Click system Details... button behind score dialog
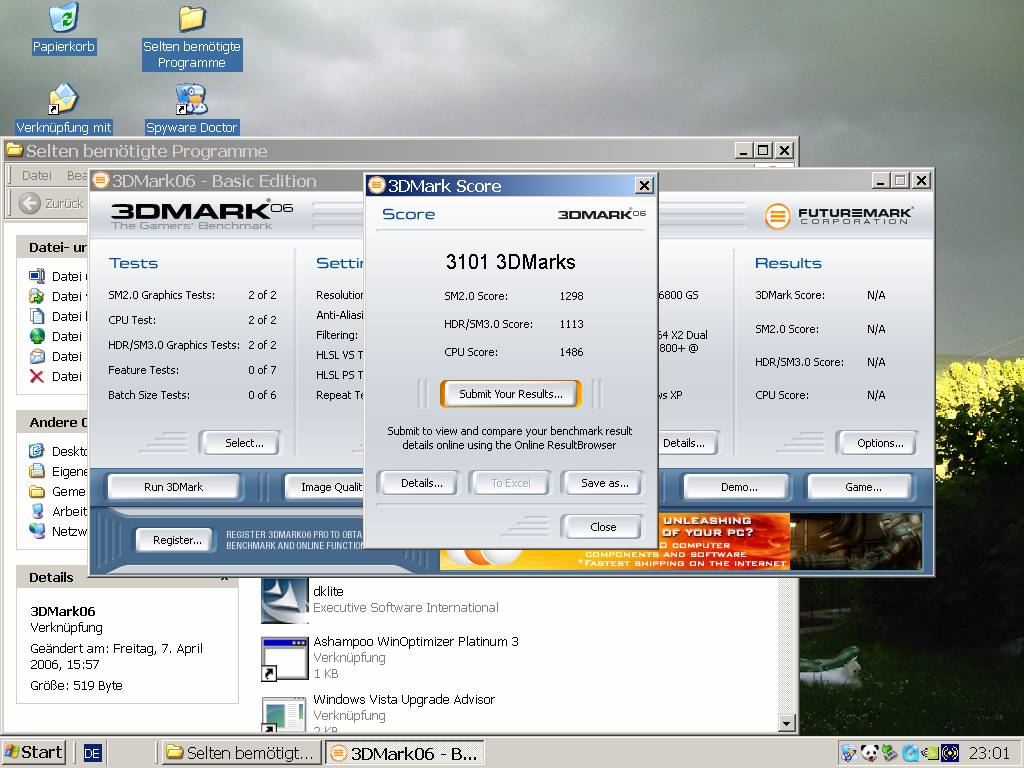 point(687,443)
